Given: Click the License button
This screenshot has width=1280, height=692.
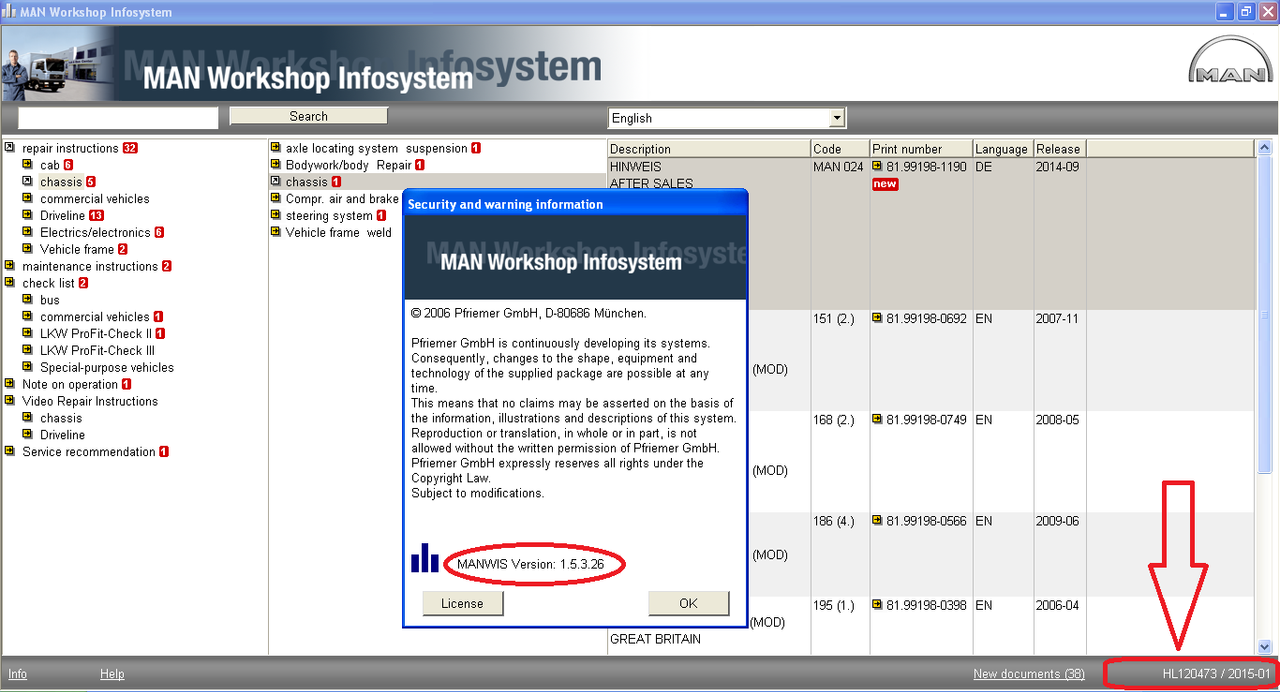Looking at the screenshot, I should (462, 603).
